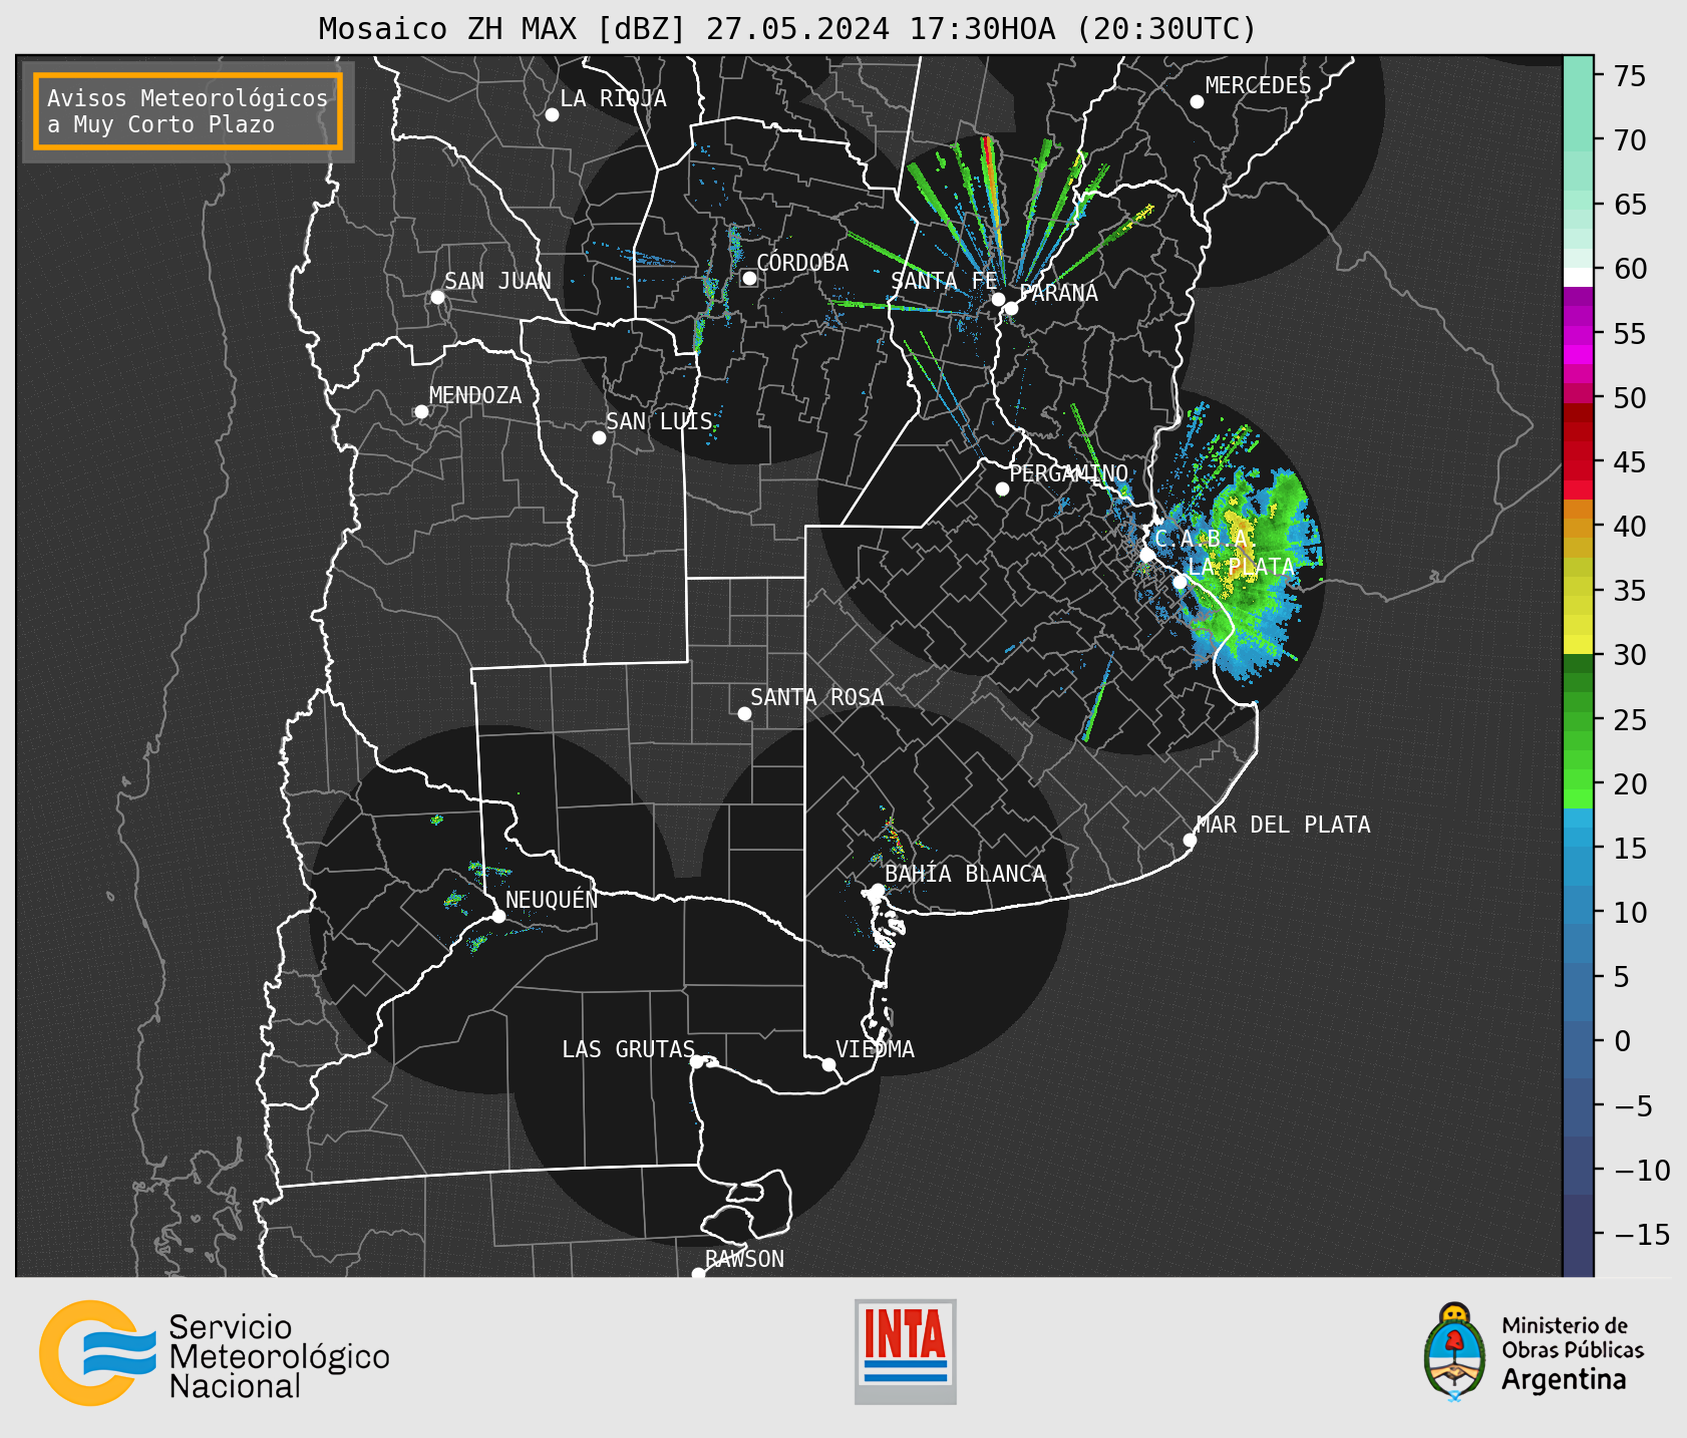Viewport: 1687px width, 1438px height.
Task: Click the CÓRDOBA text label
Action: (802, 263)
